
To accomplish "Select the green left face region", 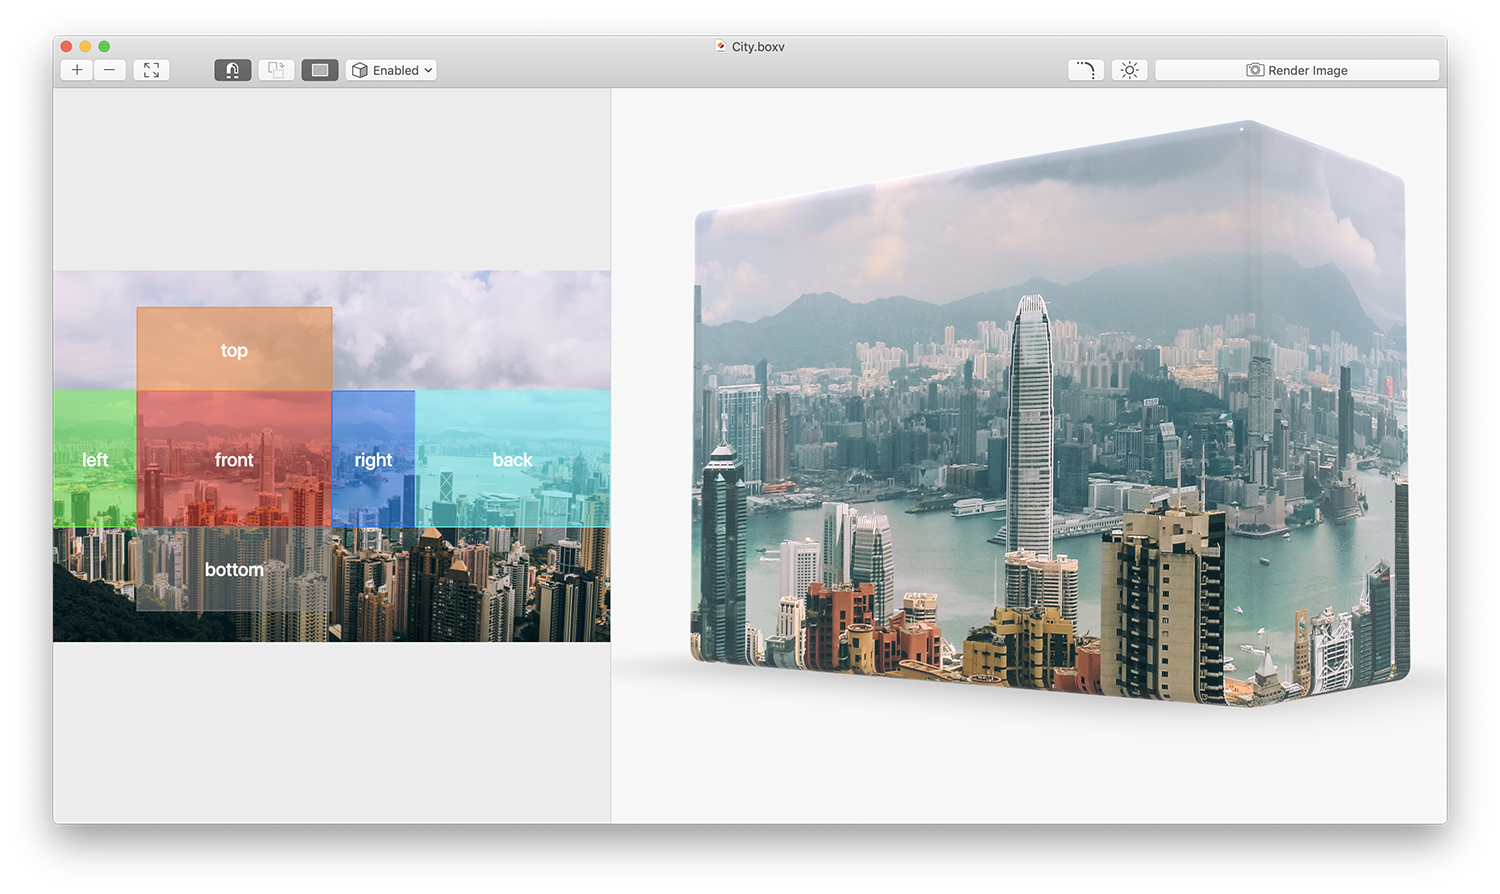I will click(x=95, y=459).
